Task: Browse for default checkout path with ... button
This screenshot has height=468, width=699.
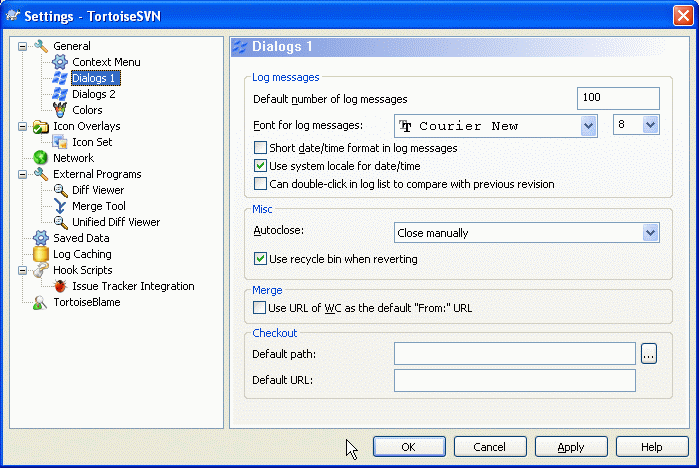Action: tap(649, 354)
